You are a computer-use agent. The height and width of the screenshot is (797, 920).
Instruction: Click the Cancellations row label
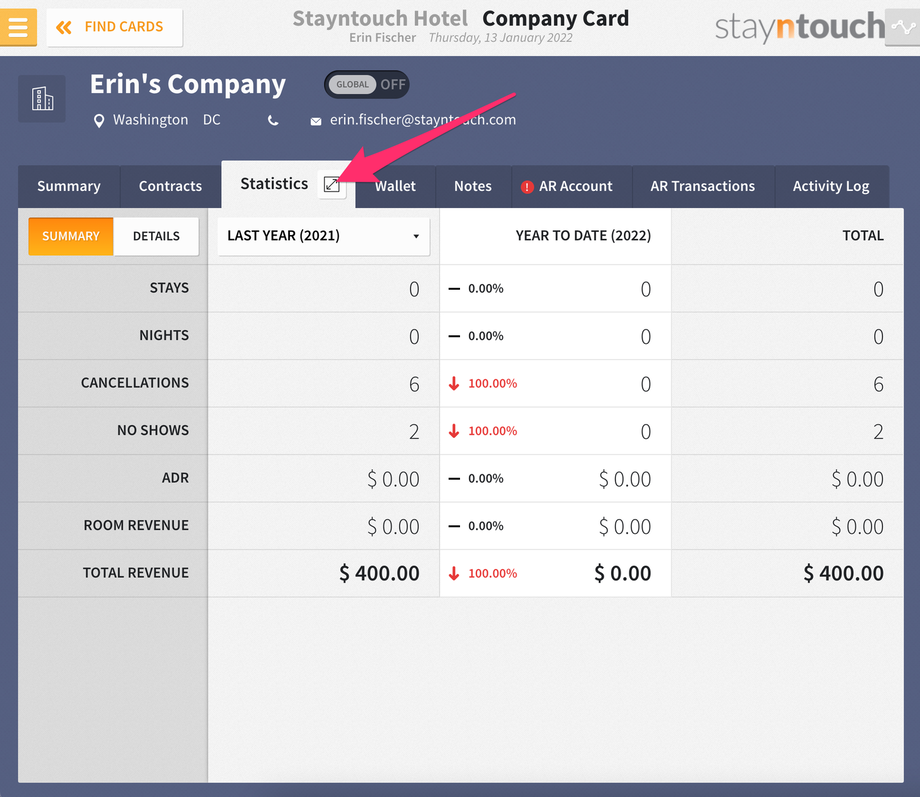click(135, 383)
